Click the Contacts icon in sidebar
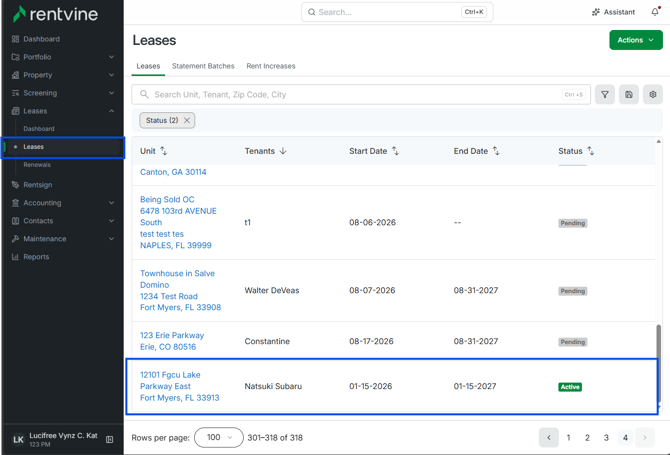The height and width of the screenshot is (455, 670). 15,220
